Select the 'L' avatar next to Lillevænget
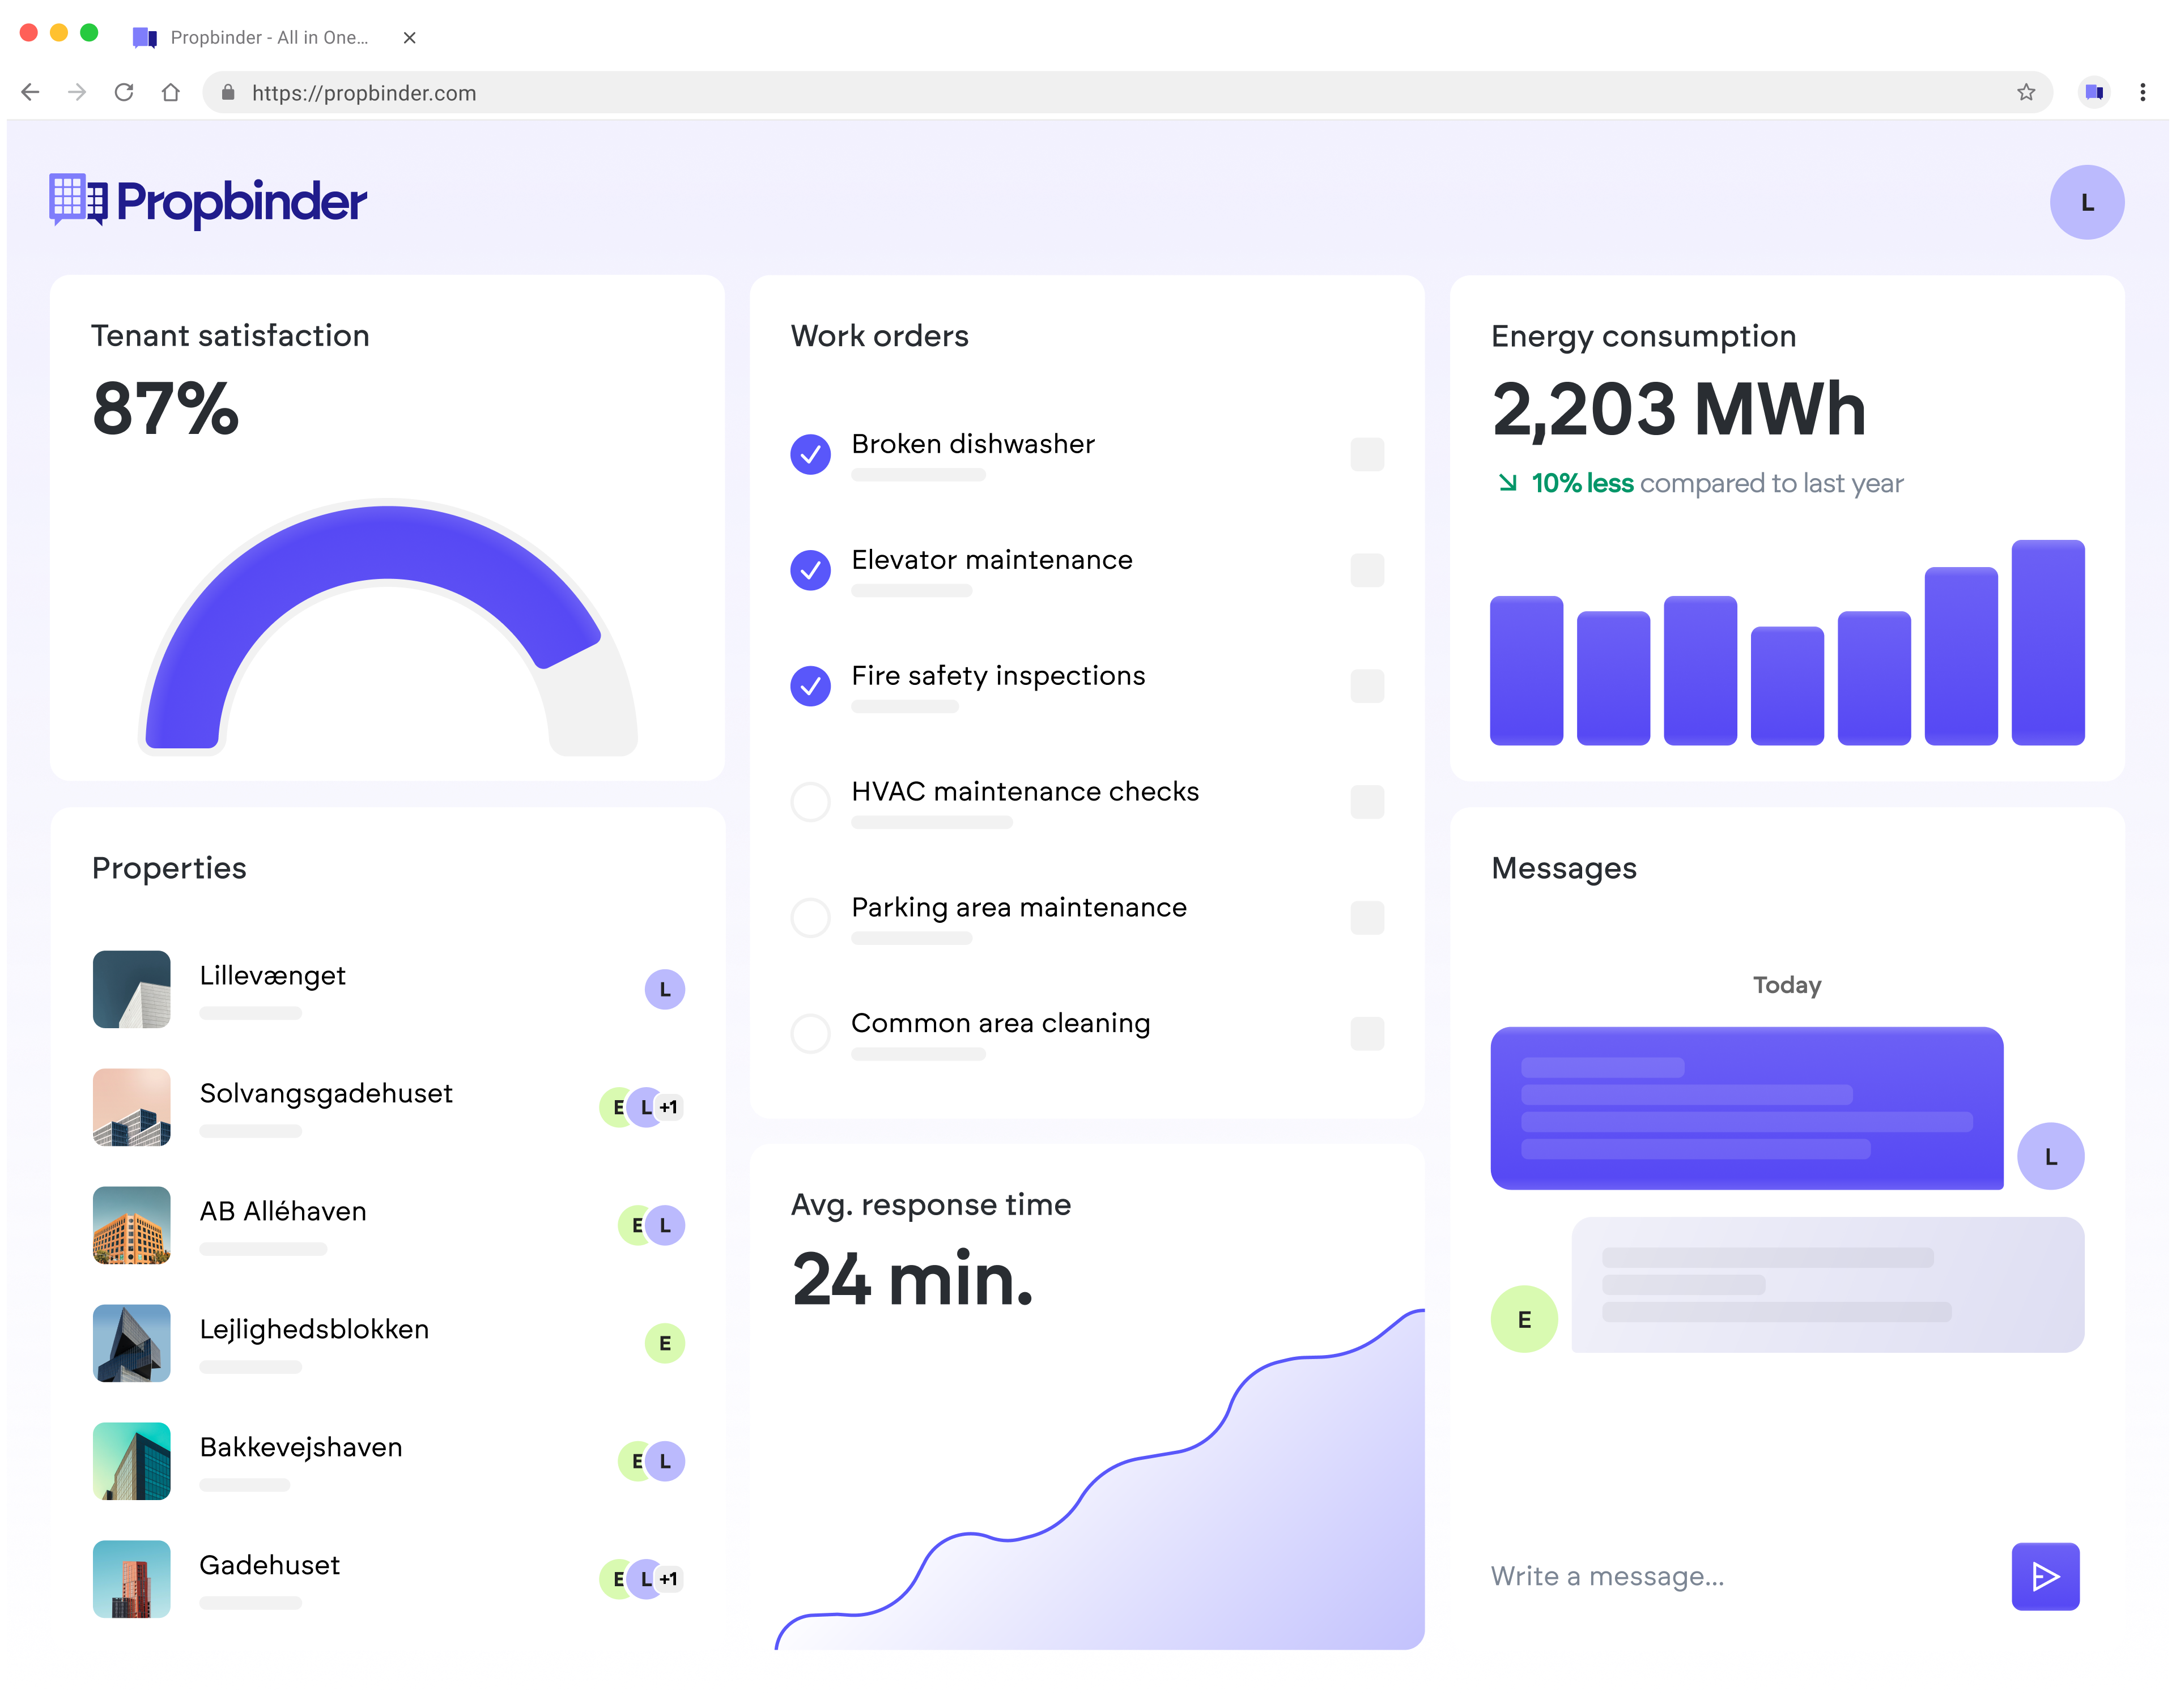This screenshot has height=1708, width=2176. click(x=664, y=989)
